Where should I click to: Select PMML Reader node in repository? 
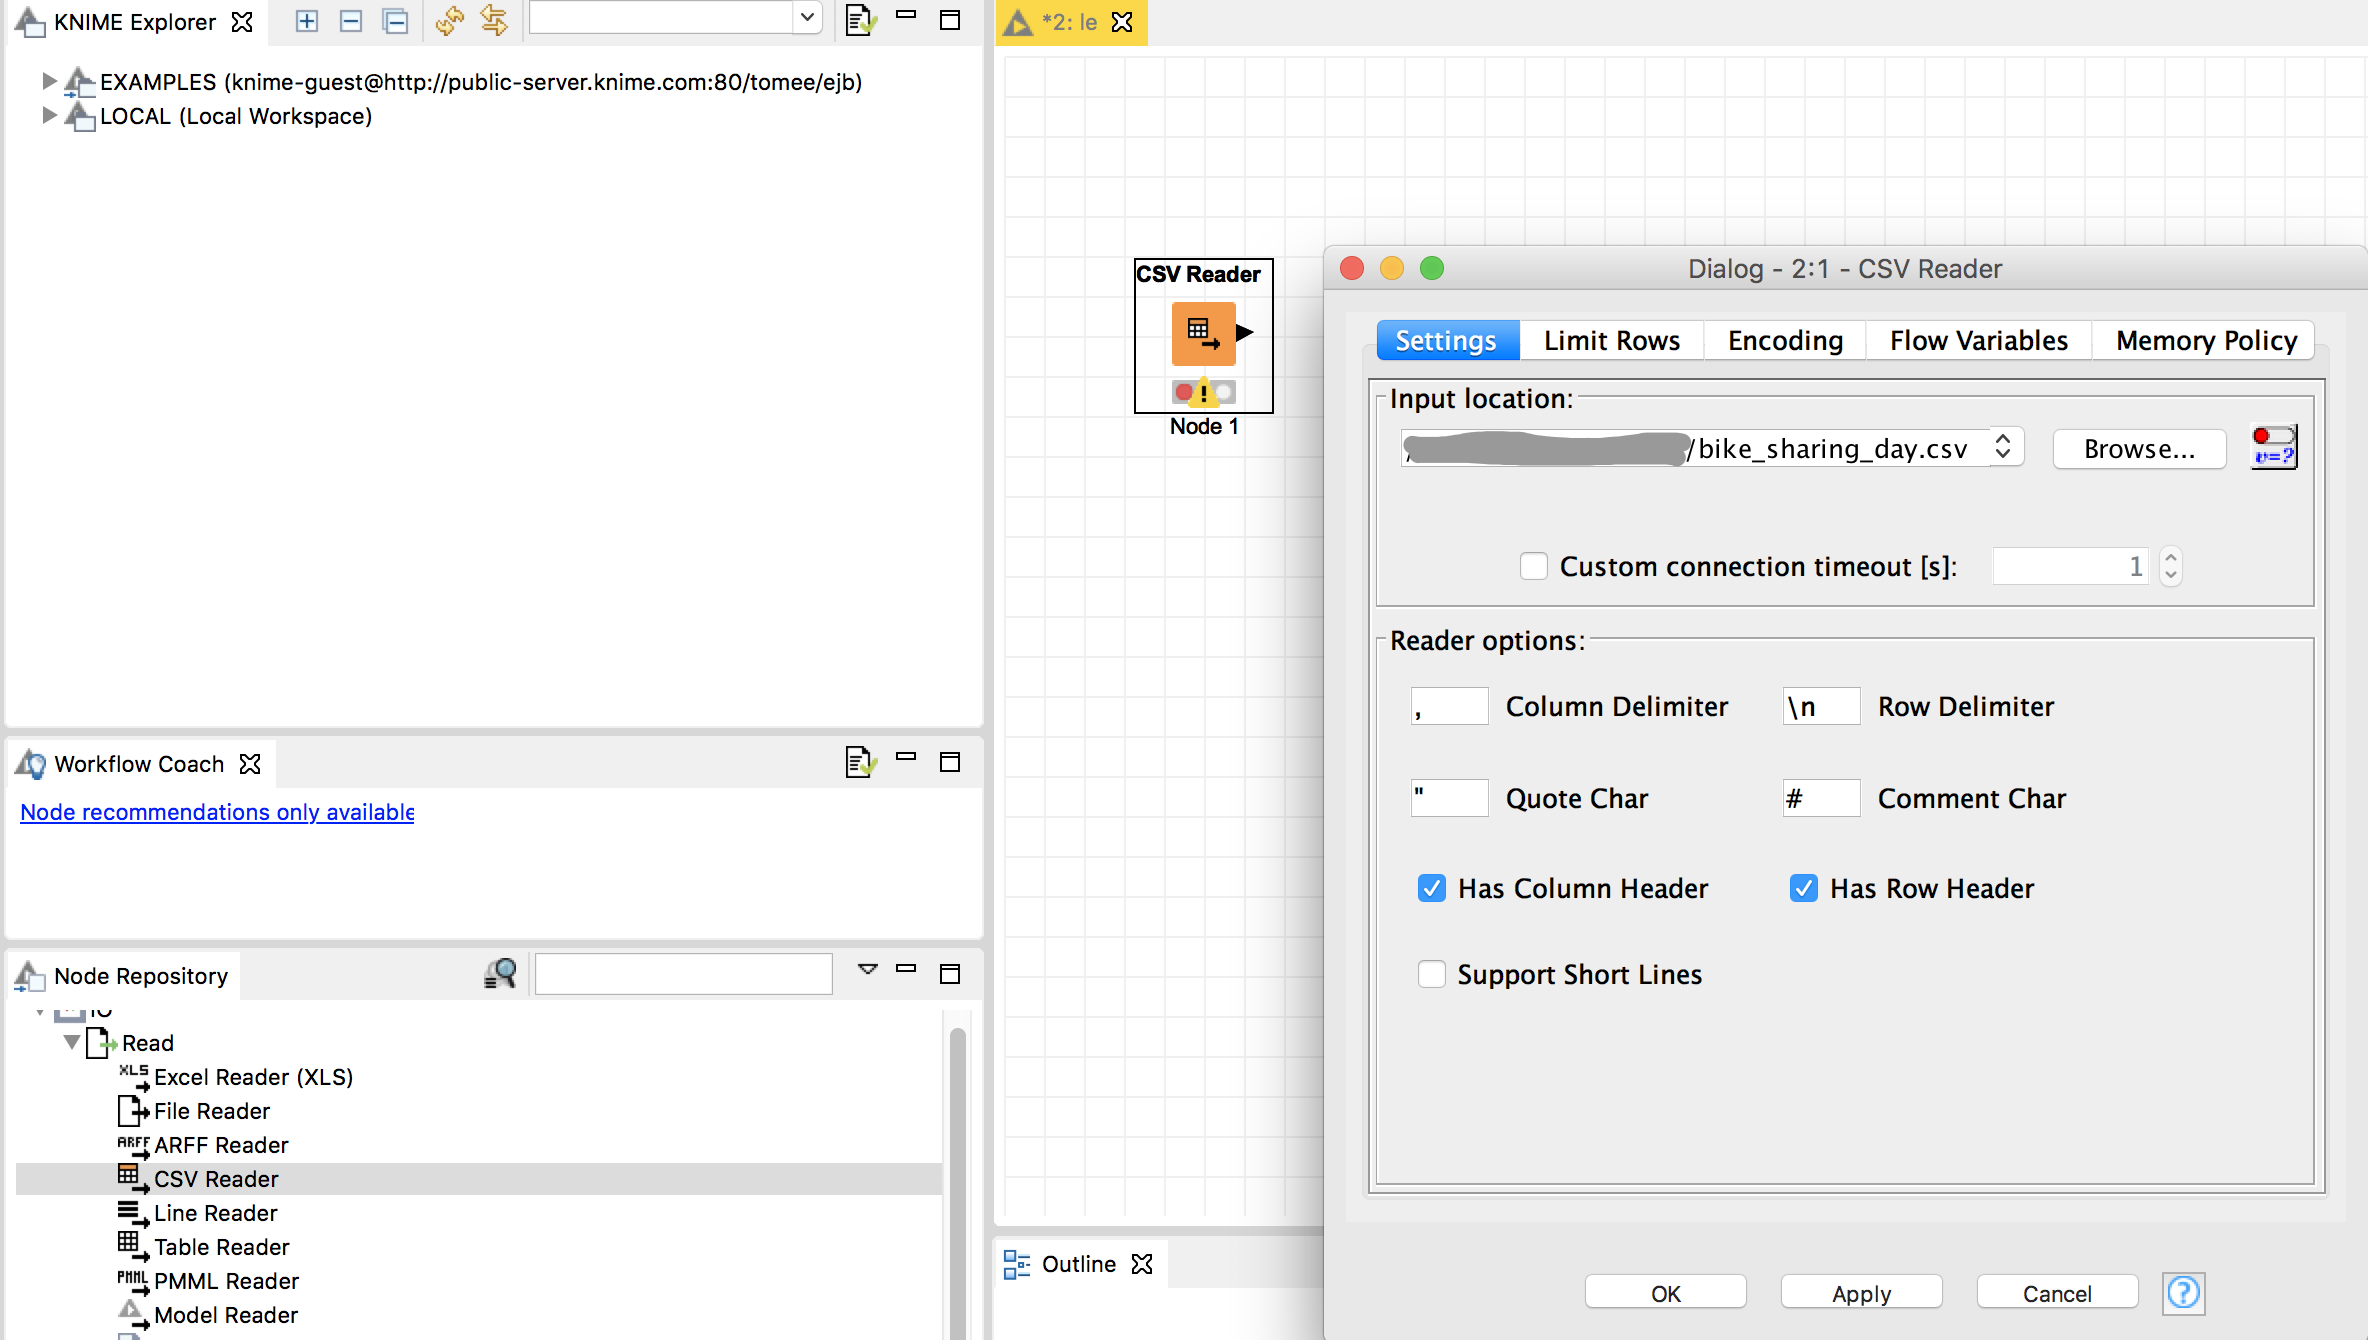[209, 1281]
